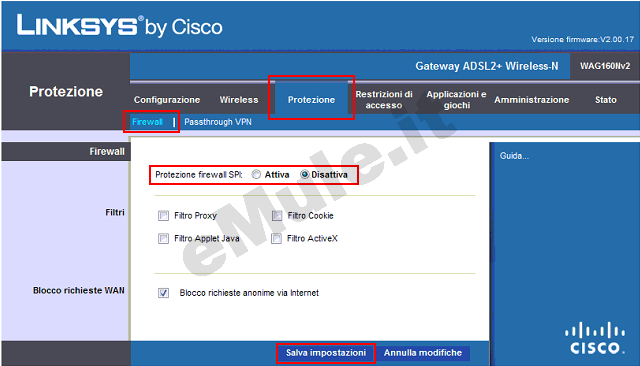Click the Blocco richieste WAN section label
This screenshot has width=640, height=366.
click(x=79, y=291)
